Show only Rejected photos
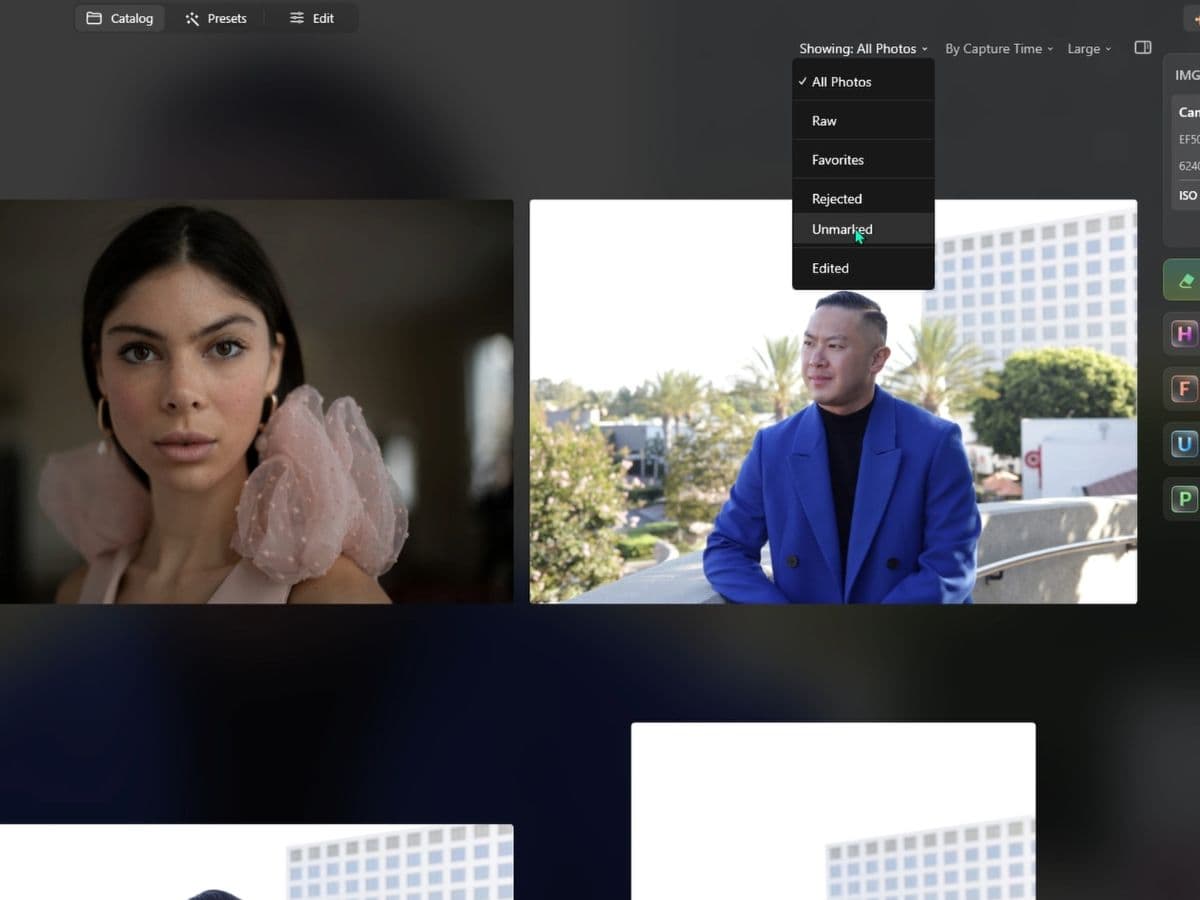Image resolution: width=1200 pixels, height=900 pixels. 863,198
